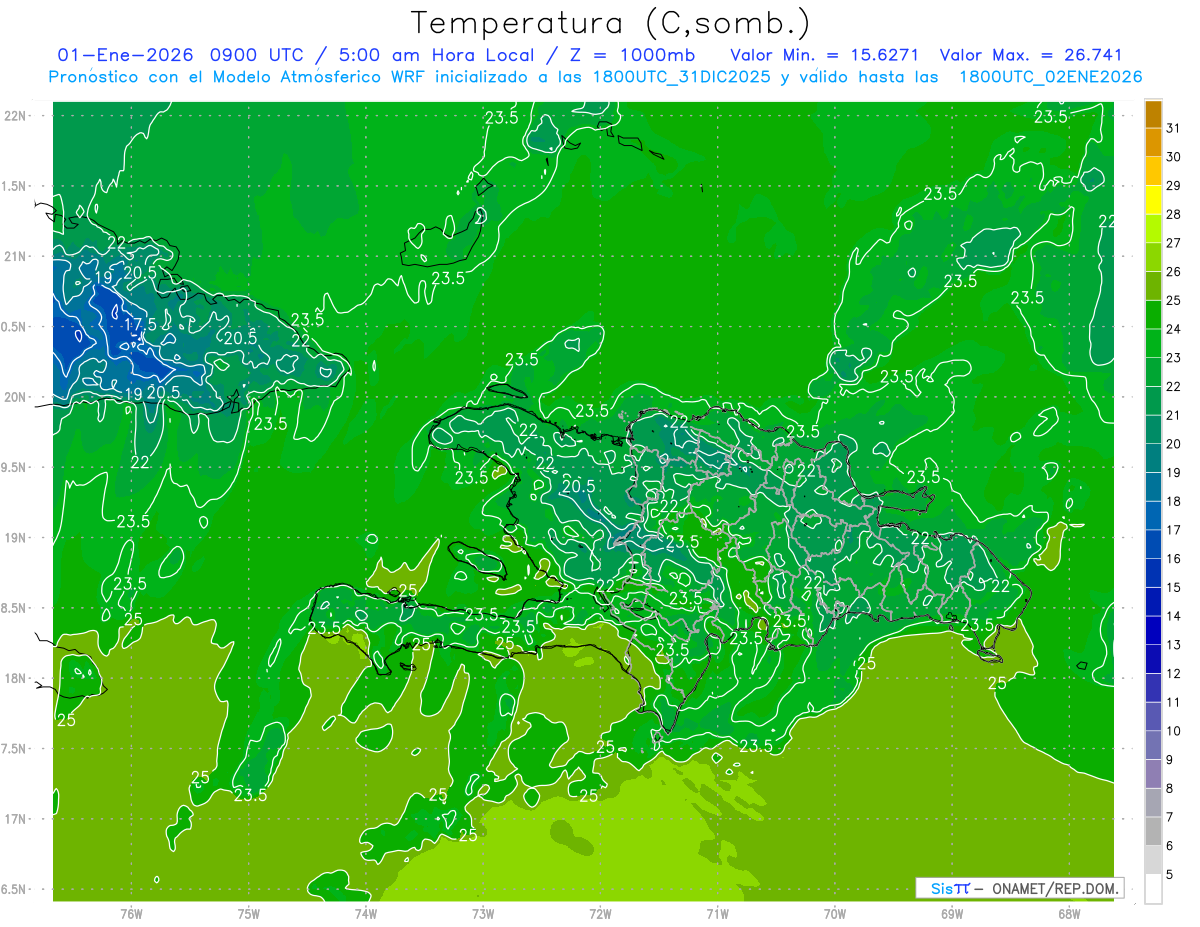The height and width of the screenshot is (927, 1200).
Task: Click the '75W' longitude axis label
Action: (x=249, y=913)
